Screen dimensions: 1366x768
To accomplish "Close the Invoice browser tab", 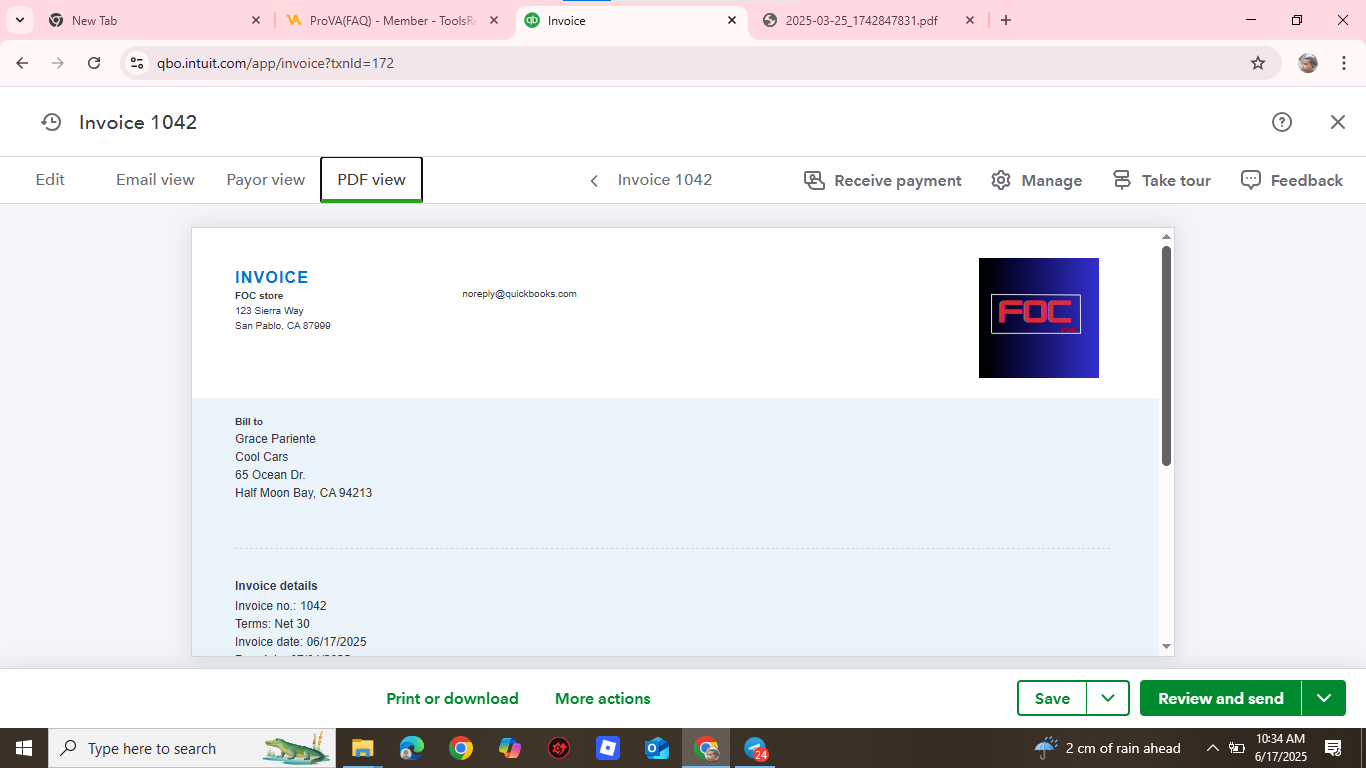I will point(732,20).
